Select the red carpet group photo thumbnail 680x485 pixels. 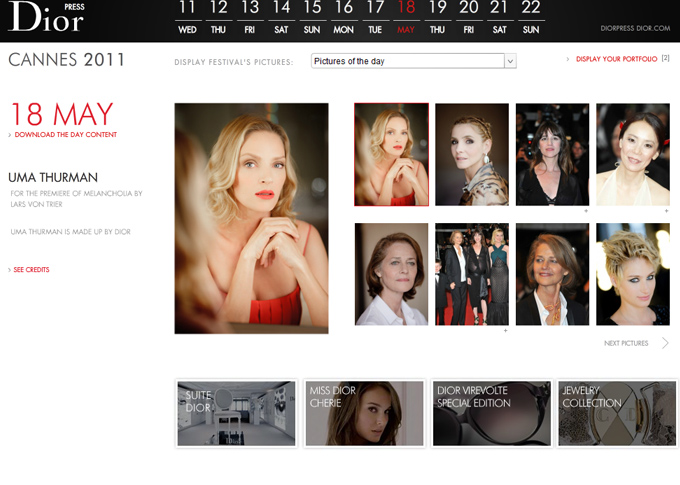coord(472,274)
